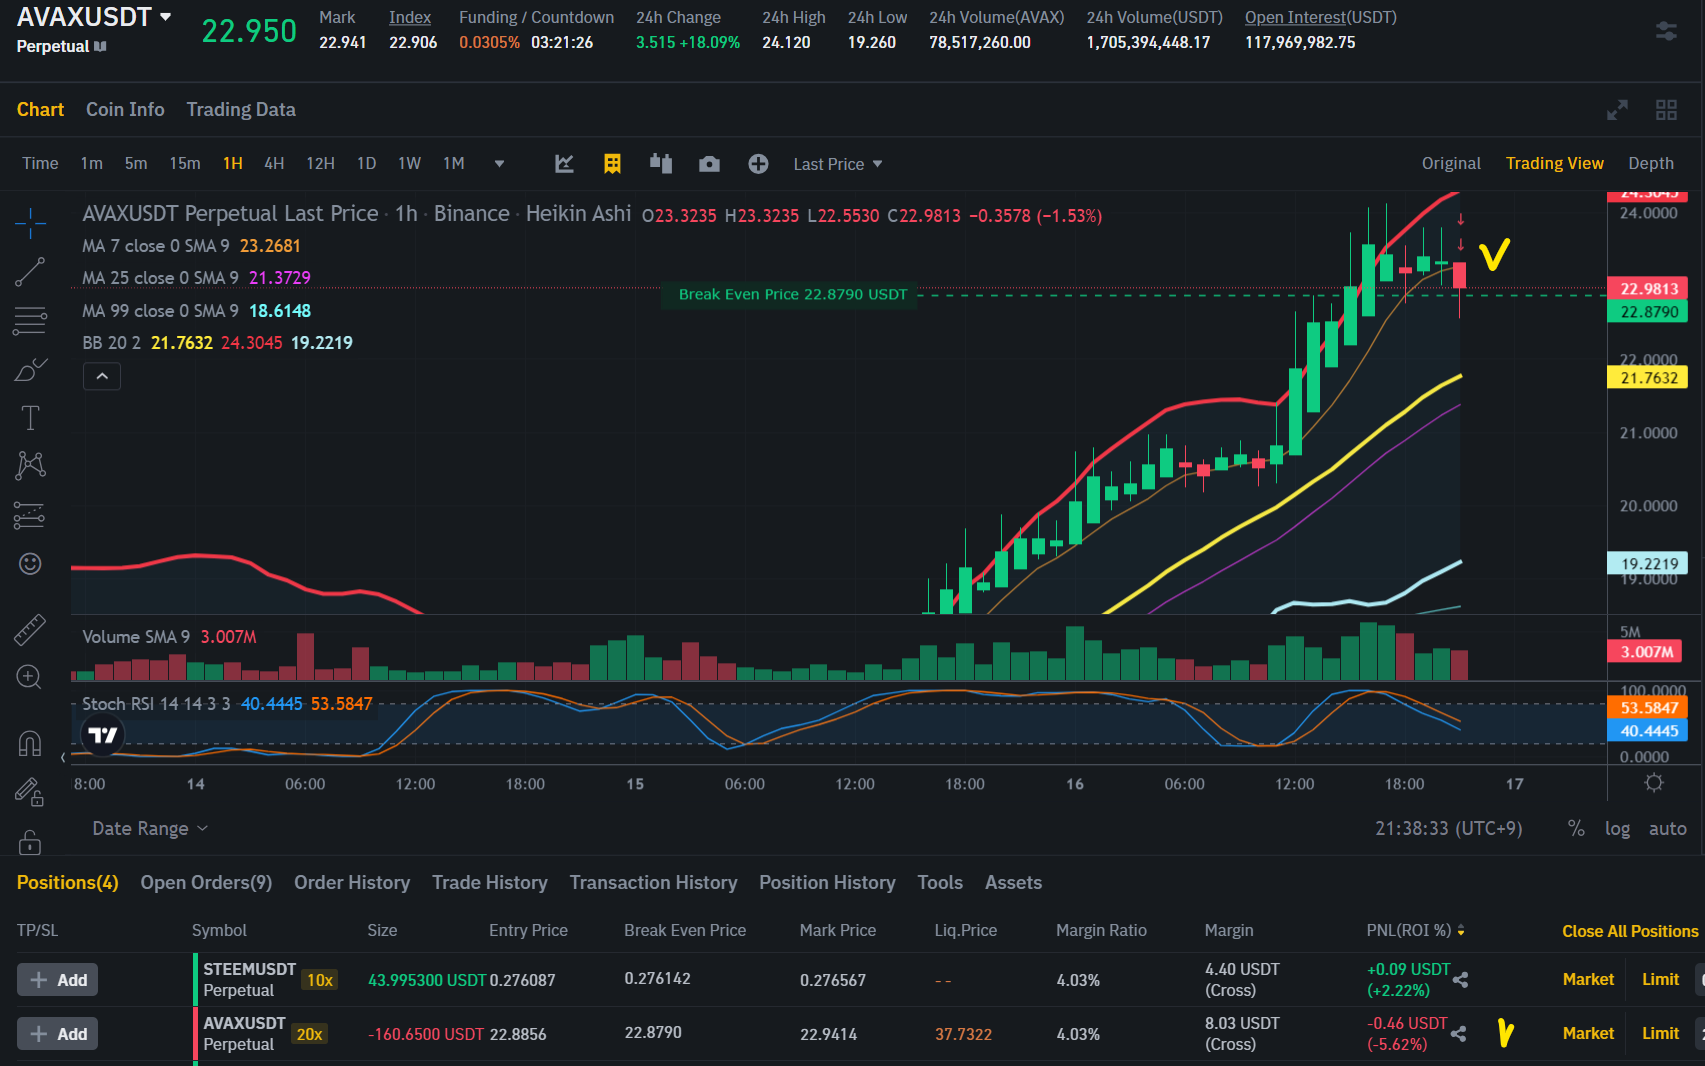Open the Trading Data tab
1705x1066 pixels.
(x=241, y=109)
